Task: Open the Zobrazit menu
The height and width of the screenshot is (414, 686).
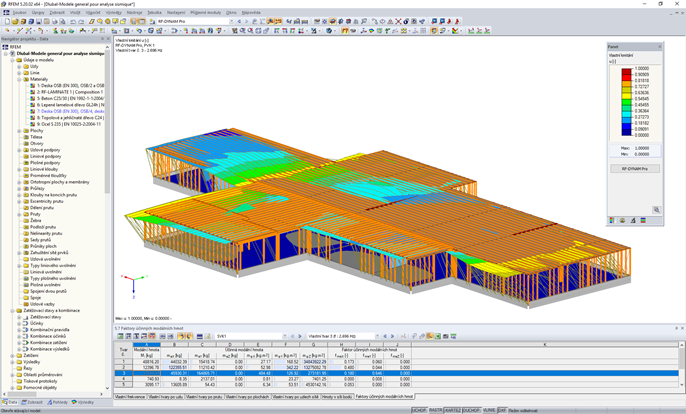Action: click(57, 13)
